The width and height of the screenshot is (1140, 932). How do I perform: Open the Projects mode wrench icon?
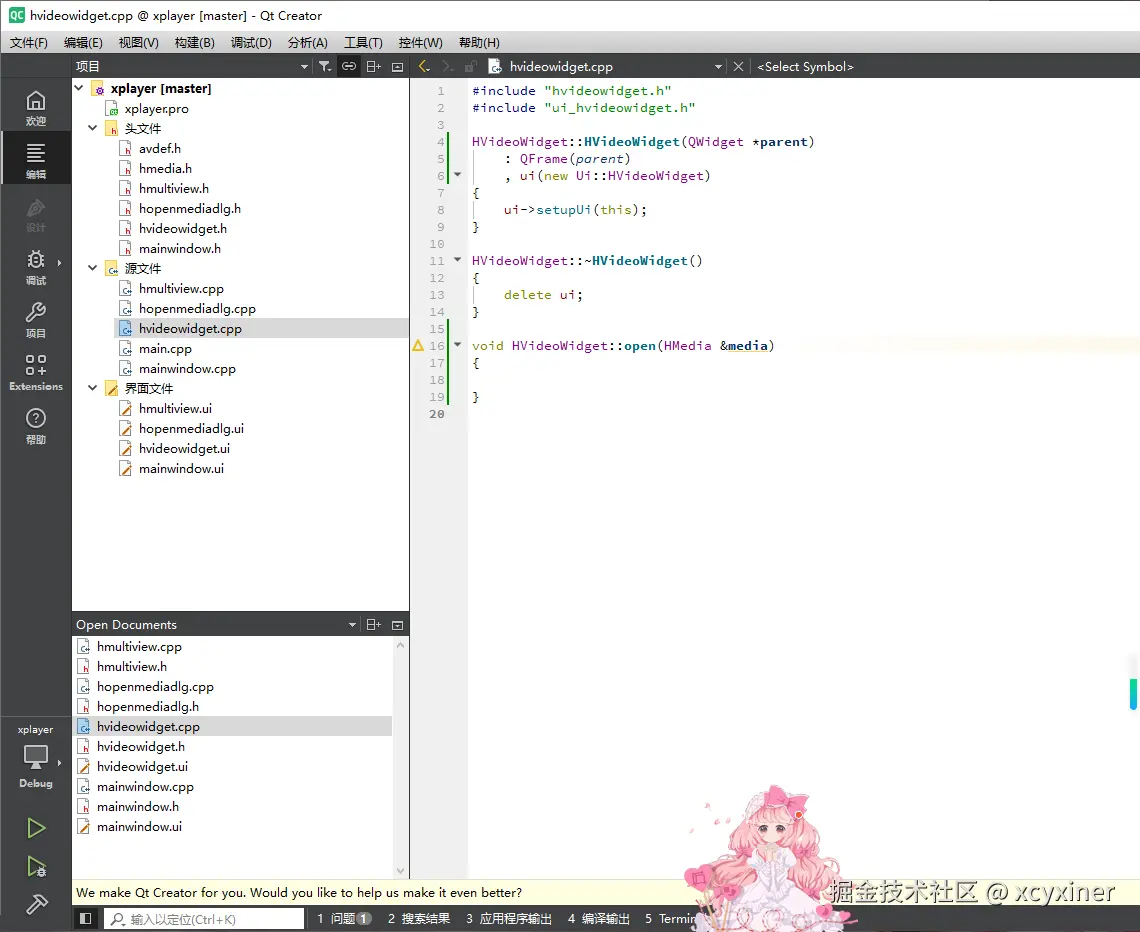(36, 318)
